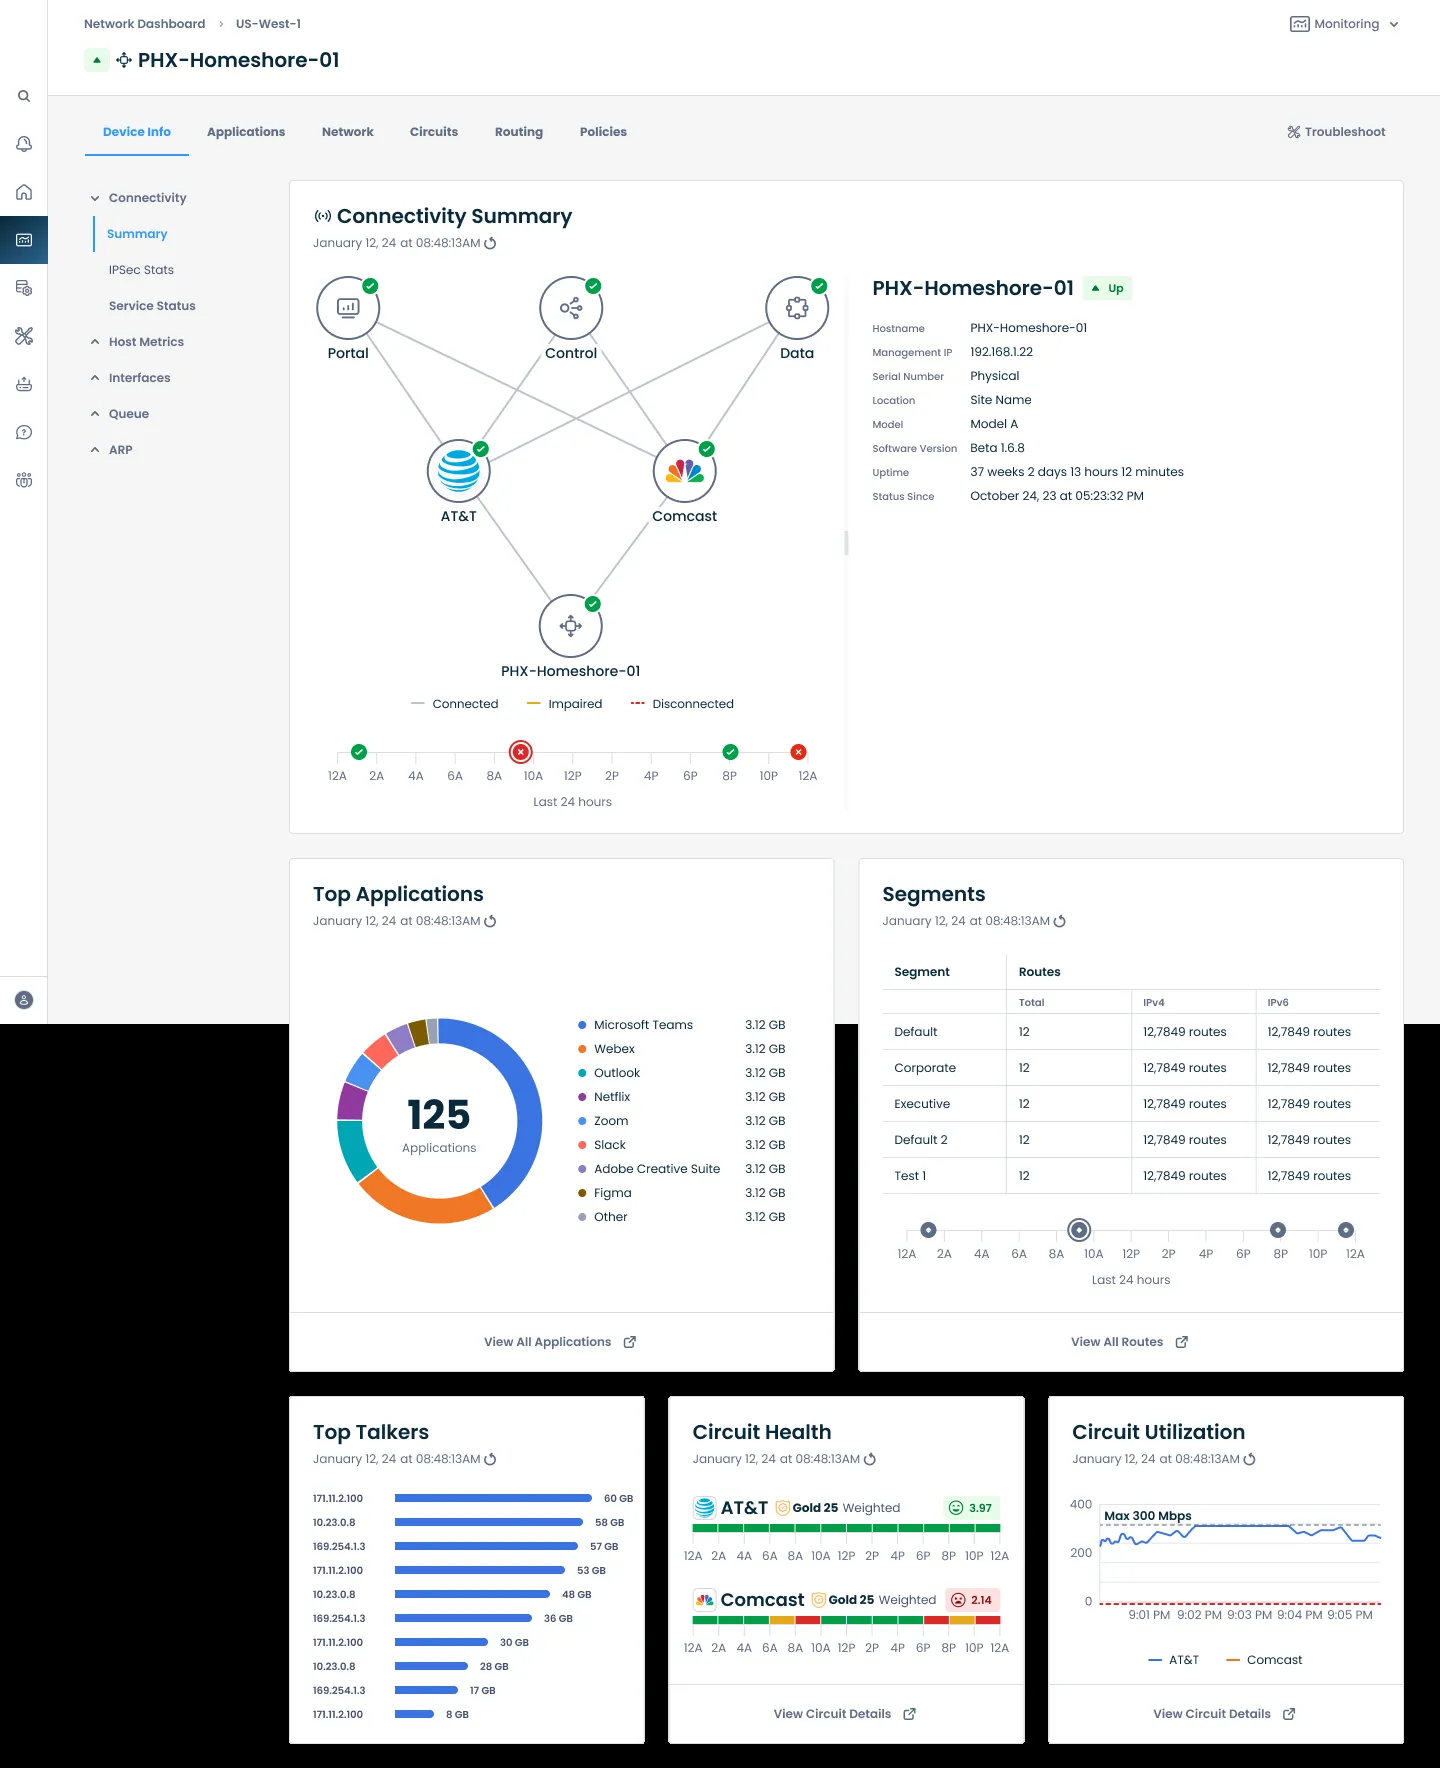Open View All Routes link
Screen dimensions: 1440x1768
point(1130,1342)
